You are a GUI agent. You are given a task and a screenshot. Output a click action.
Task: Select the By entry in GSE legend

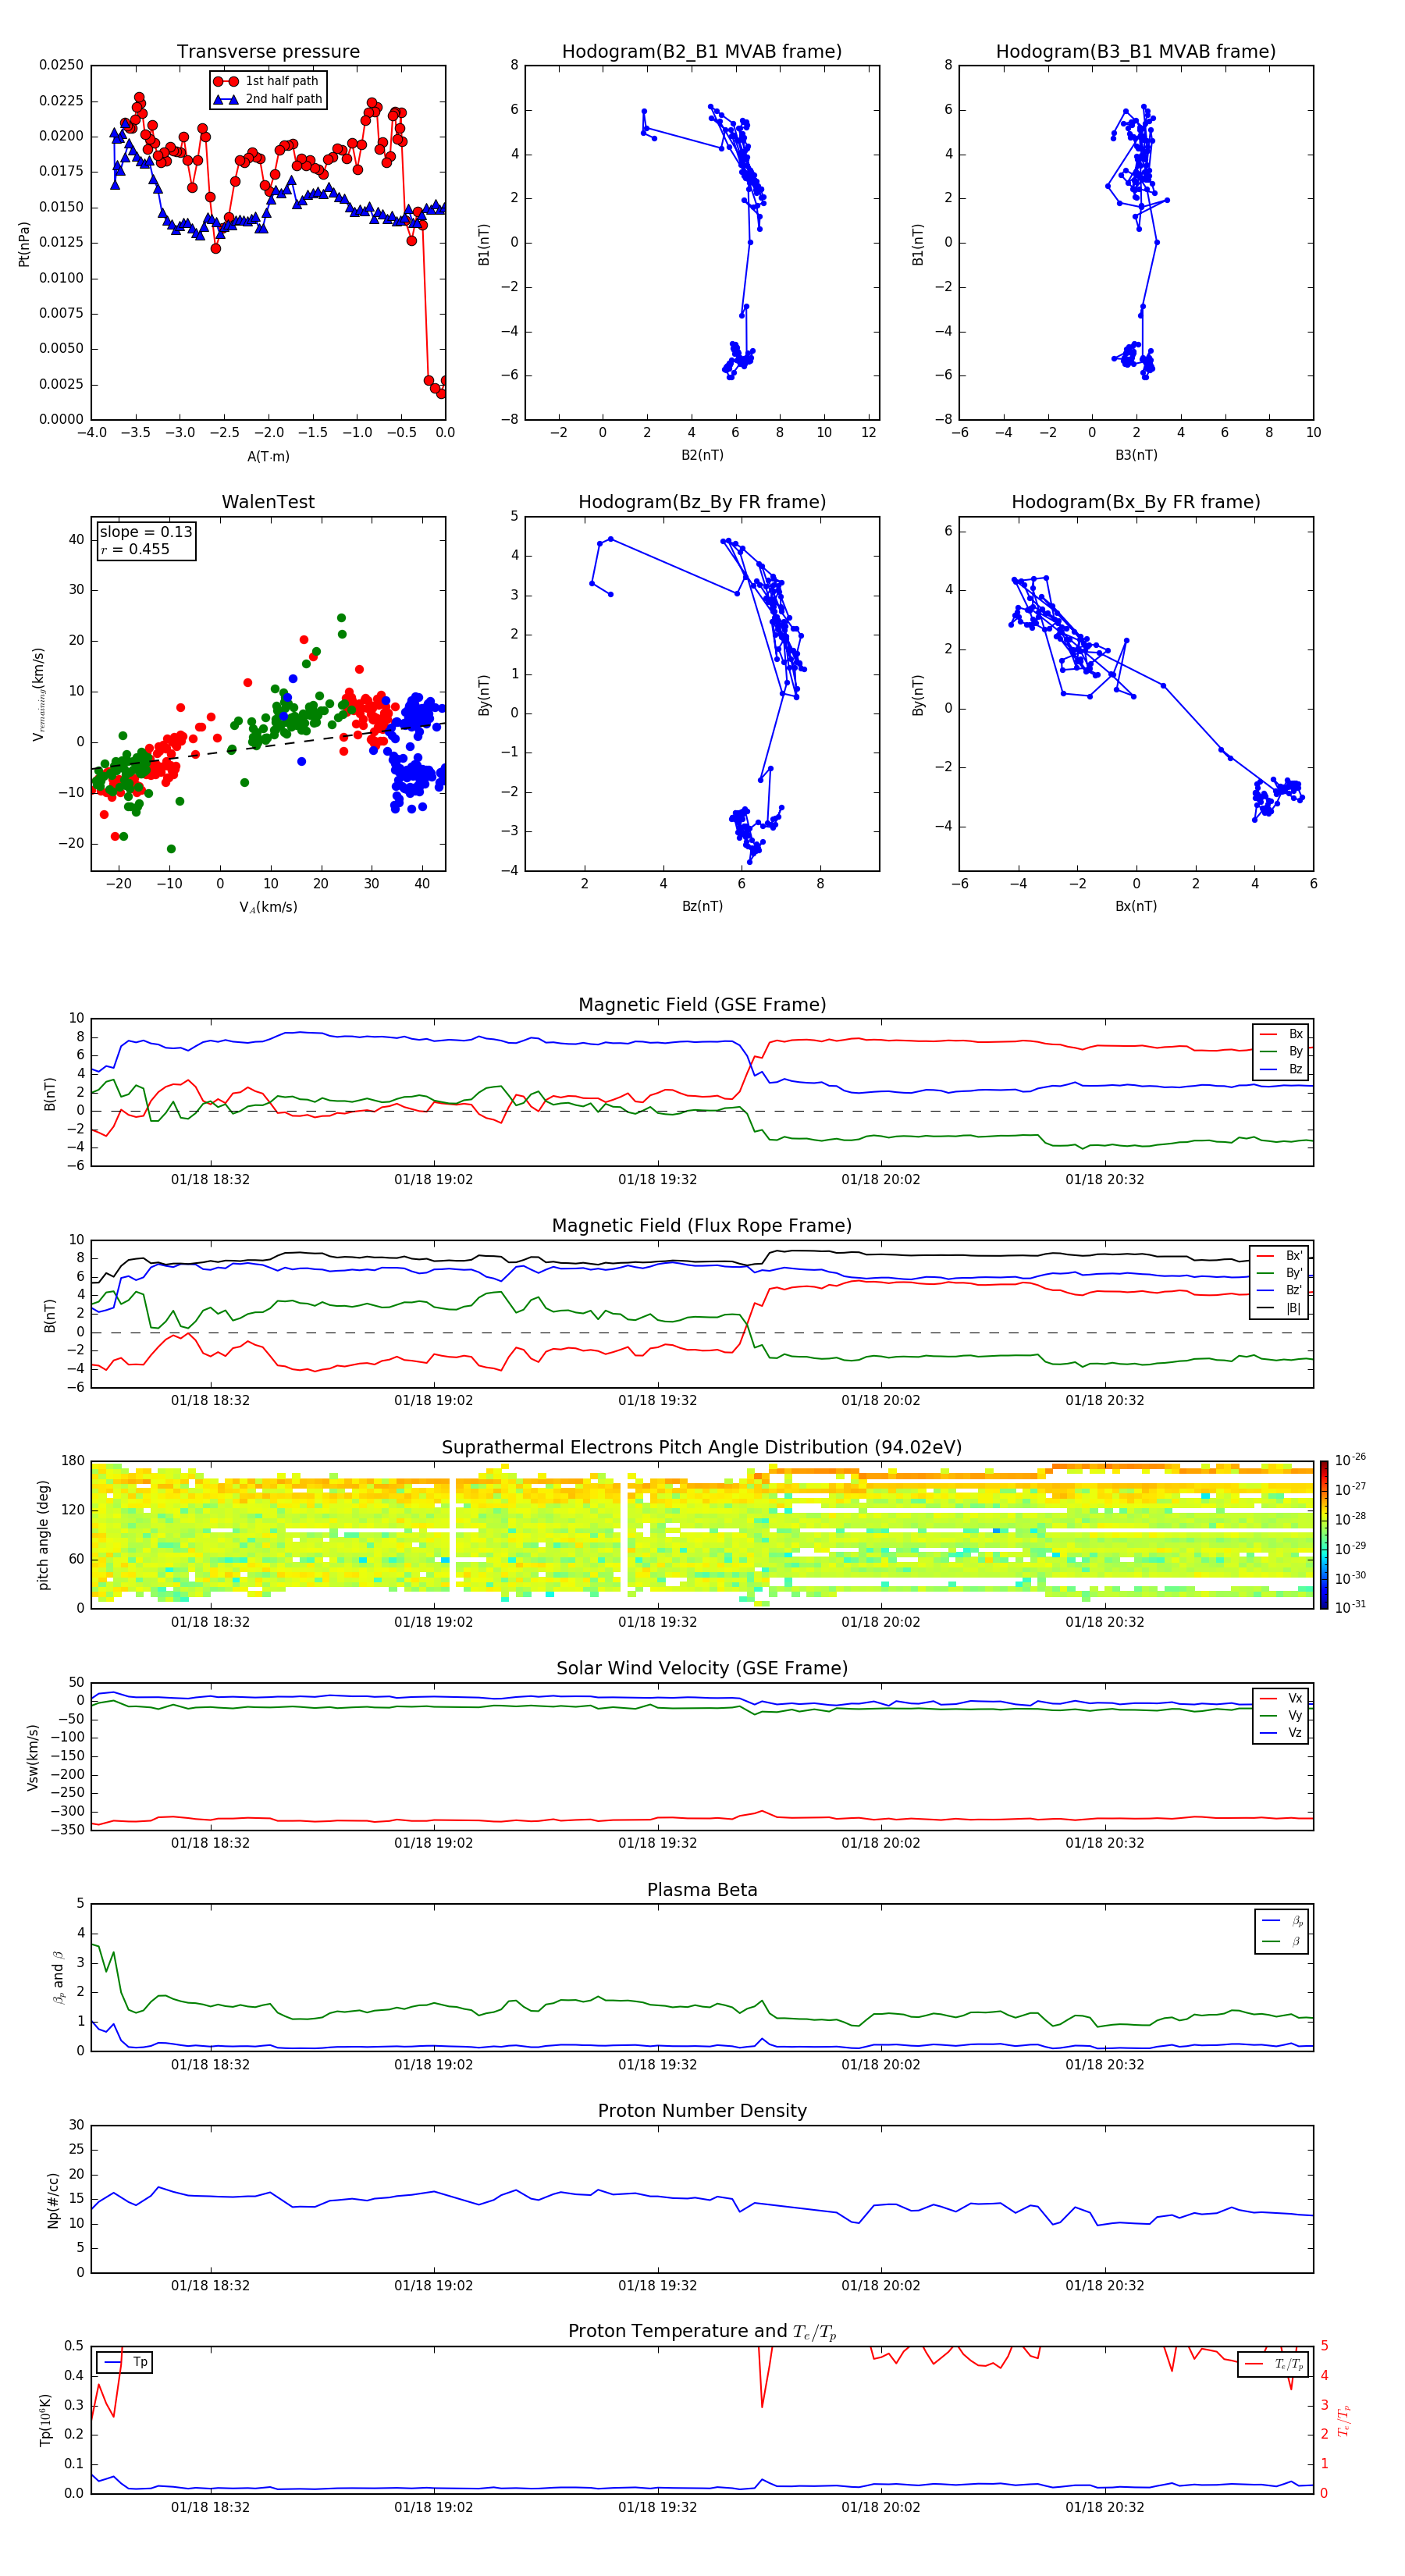(x=1282, y=1051)
